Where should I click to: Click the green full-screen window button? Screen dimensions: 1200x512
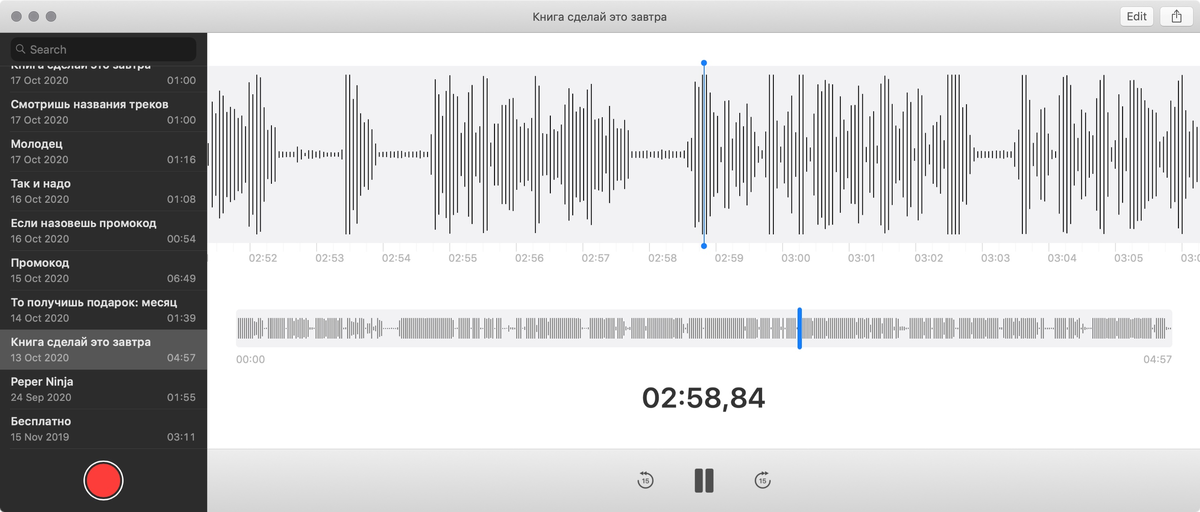pyautogui.click(x=51, y=17)
